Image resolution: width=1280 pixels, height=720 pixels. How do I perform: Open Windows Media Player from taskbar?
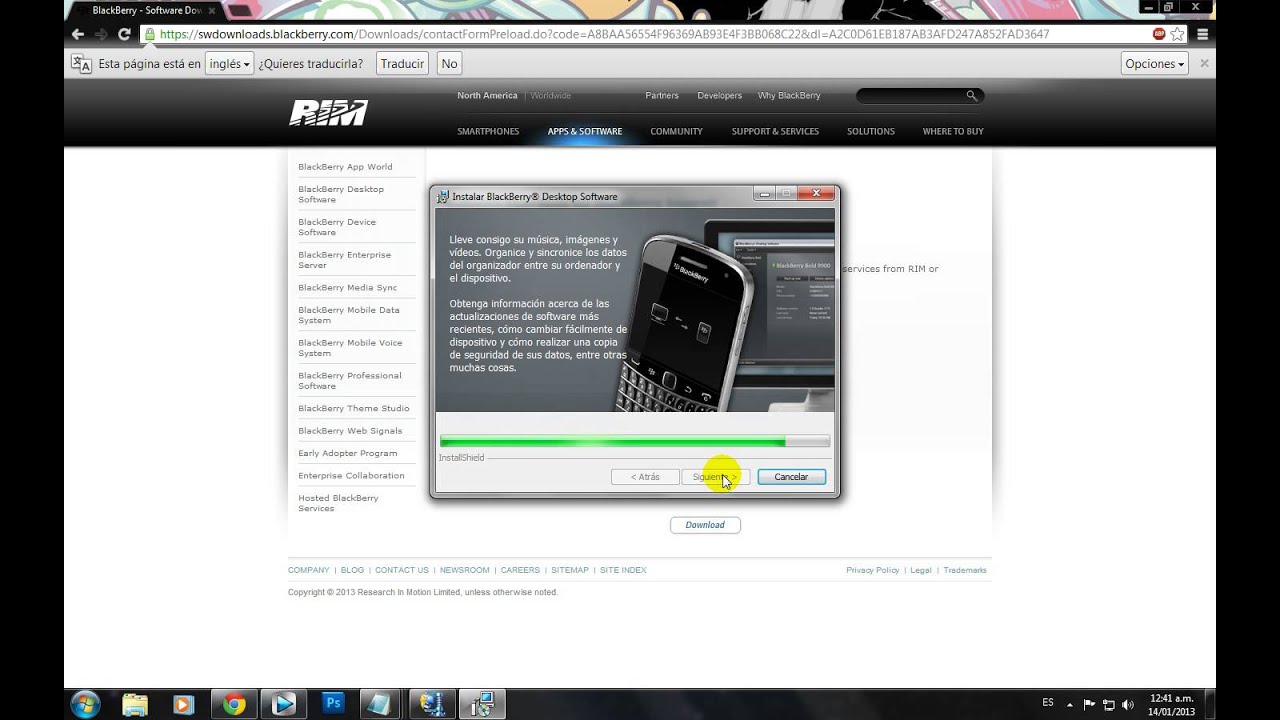point(183,704)
